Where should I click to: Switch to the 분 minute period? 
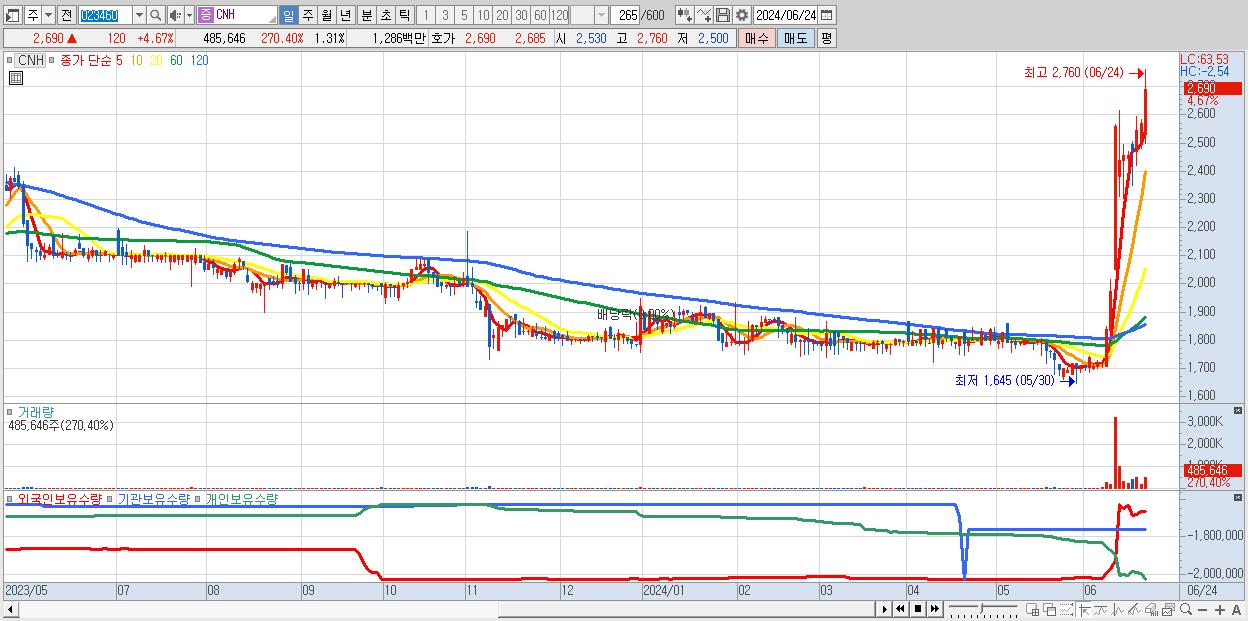click(366, 15)
